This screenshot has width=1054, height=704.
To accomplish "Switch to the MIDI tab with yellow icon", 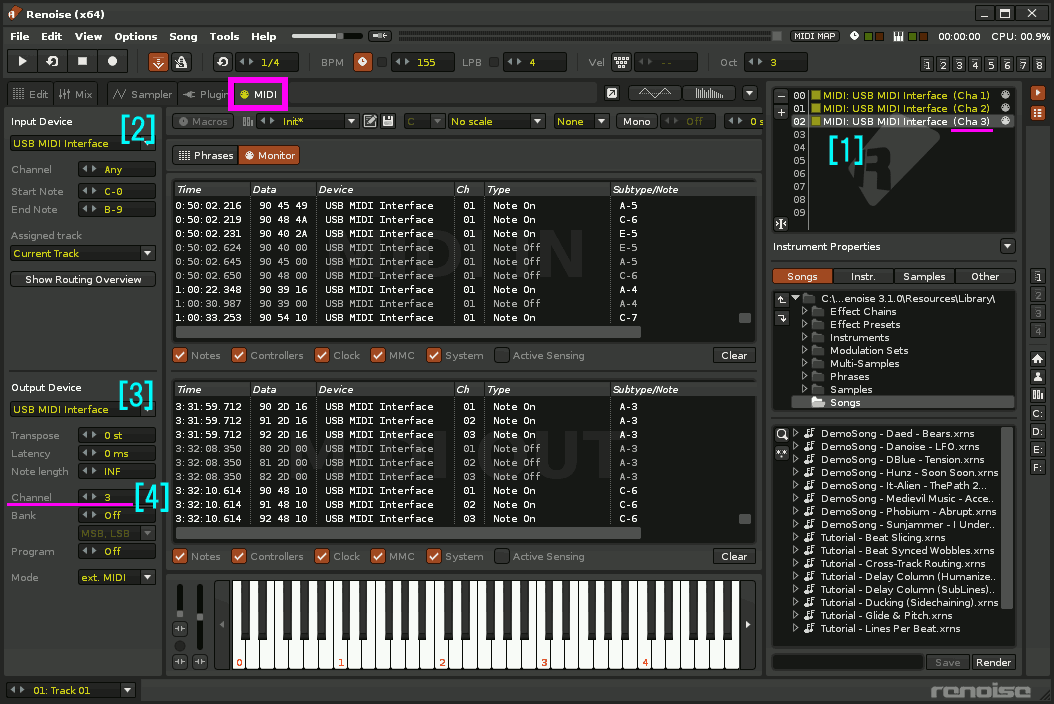I will point(258,92).
